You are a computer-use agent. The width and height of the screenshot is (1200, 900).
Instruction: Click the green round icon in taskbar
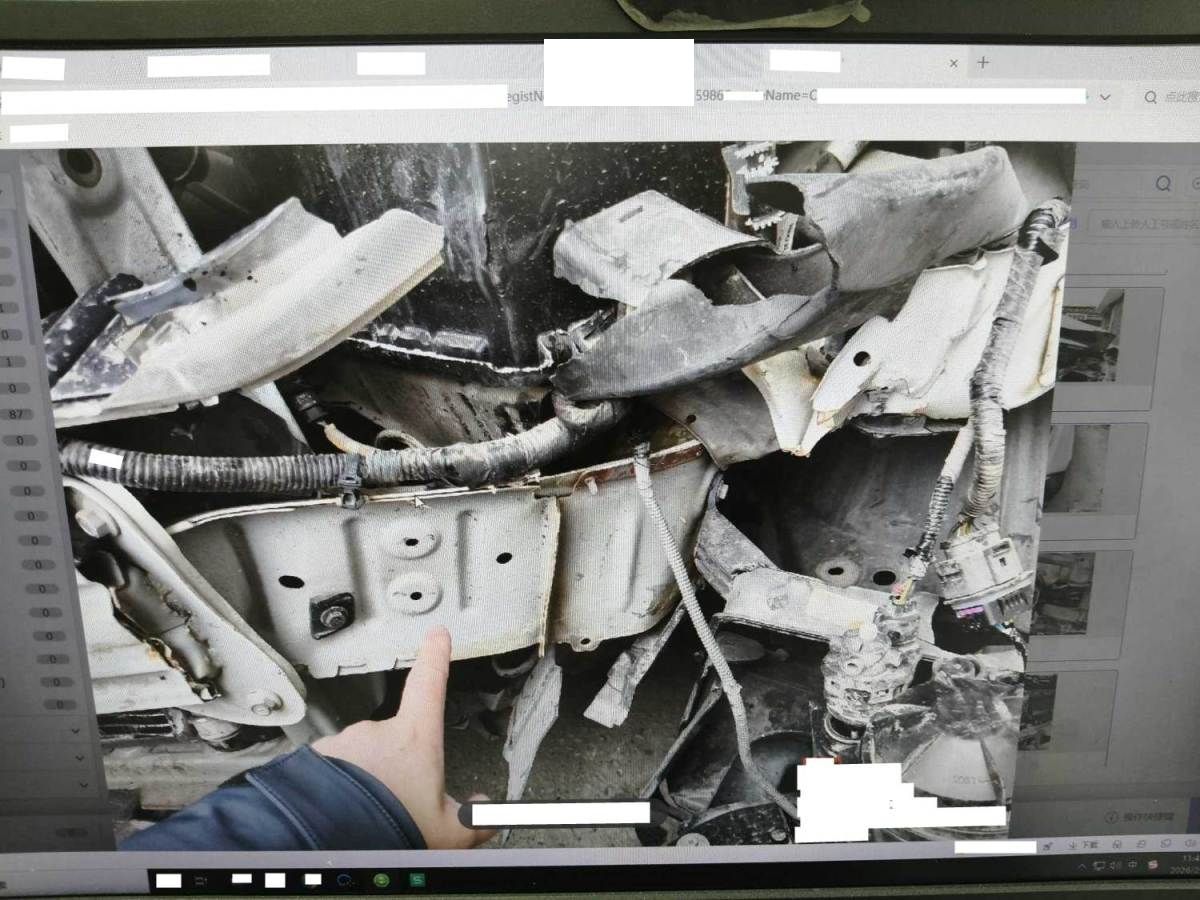coord(381,880)
